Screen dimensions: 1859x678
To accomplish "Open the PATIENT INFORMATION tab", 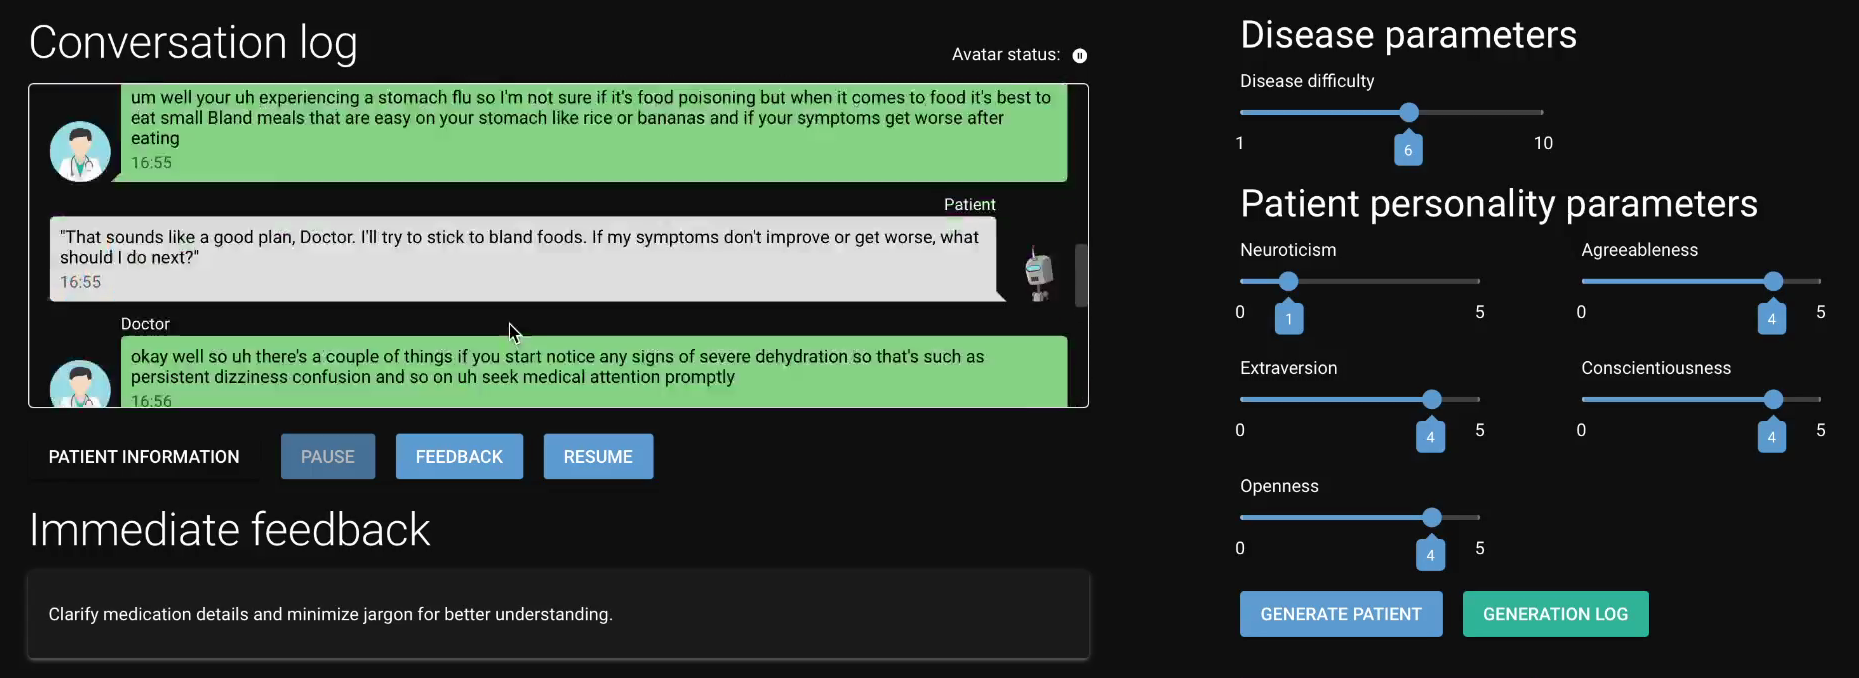I will point(144,457).
